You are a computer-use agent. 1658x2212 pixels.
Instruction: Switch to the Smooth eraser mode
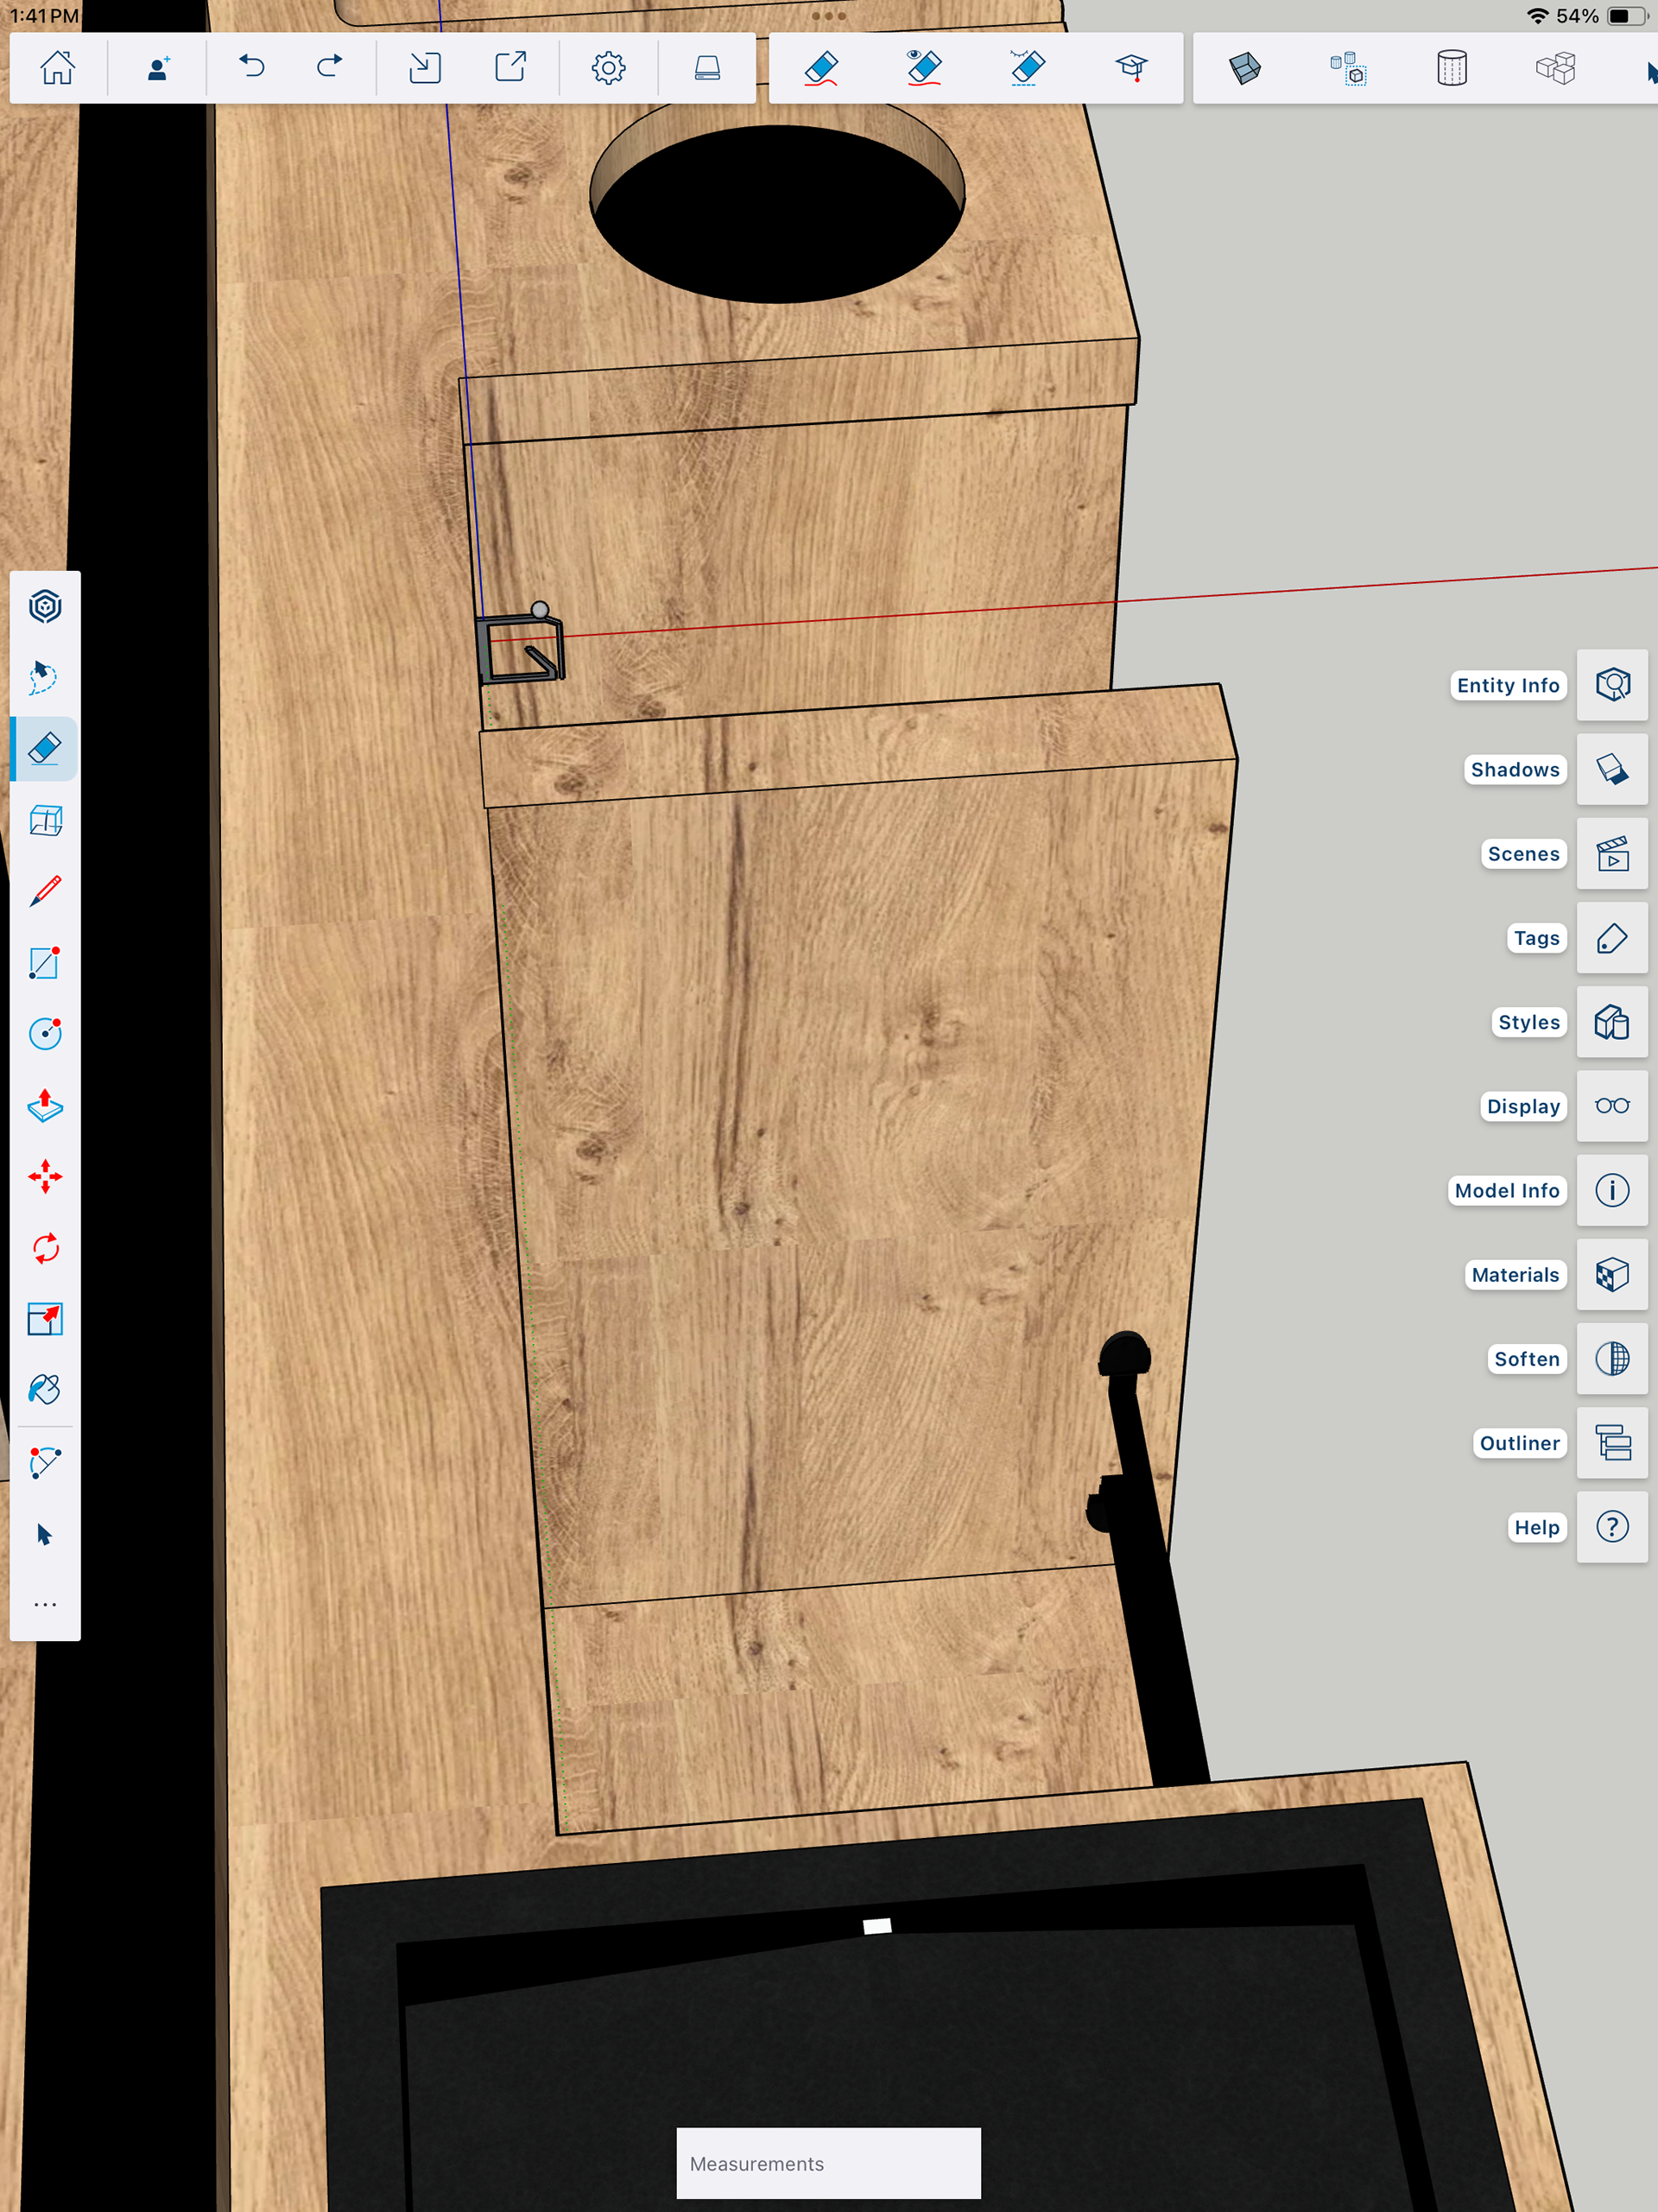click(1027, 68)
